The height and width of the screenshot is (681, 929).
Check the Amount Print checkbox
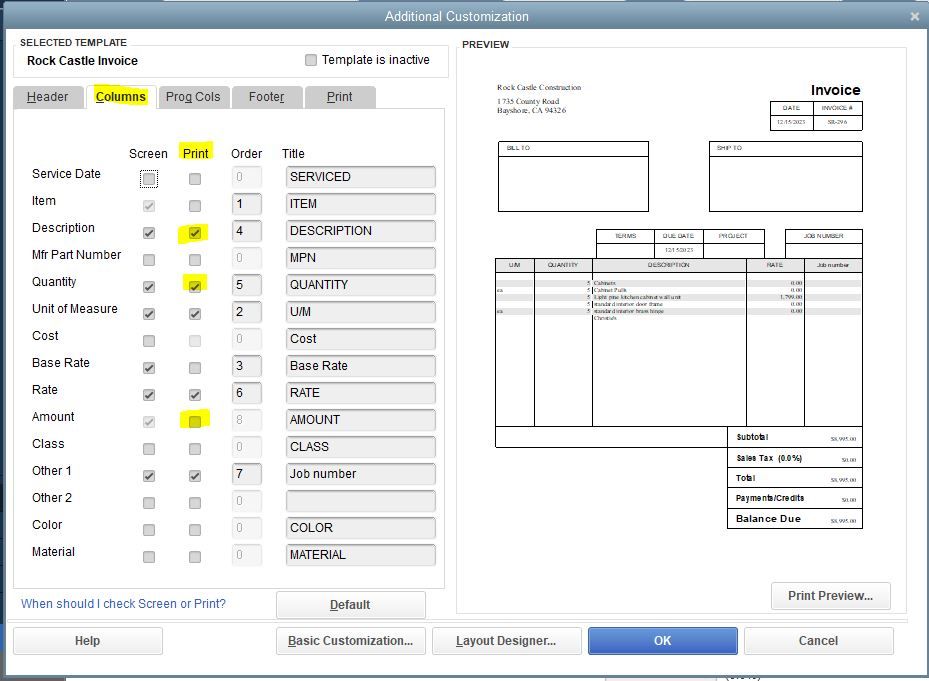[x=194, y=421]
